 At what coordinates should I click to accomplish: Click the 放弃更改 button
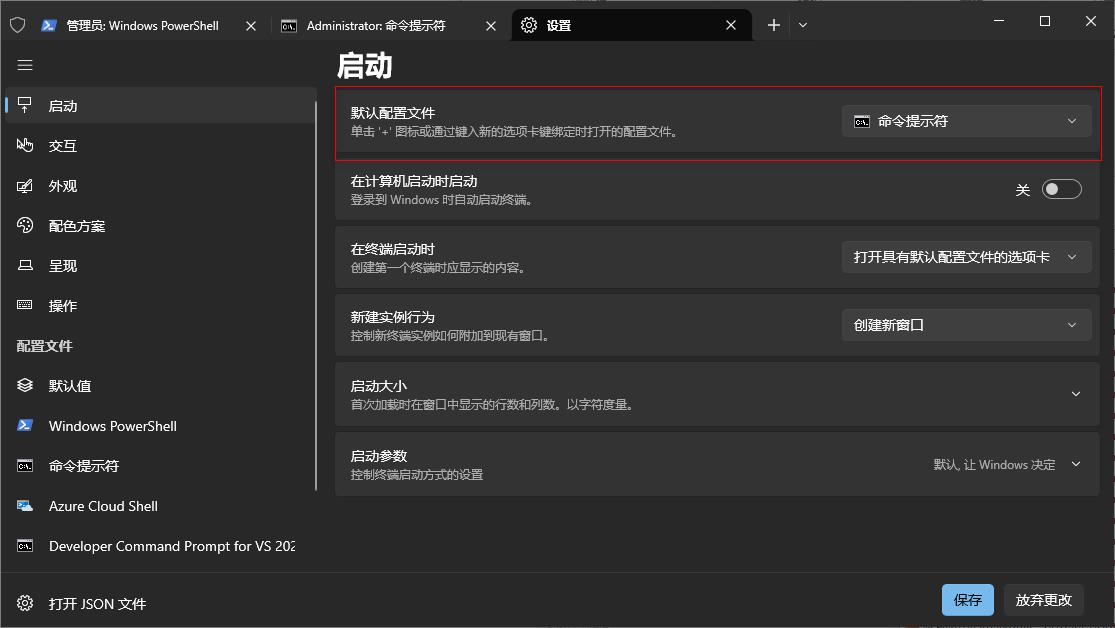point(1043,599)
